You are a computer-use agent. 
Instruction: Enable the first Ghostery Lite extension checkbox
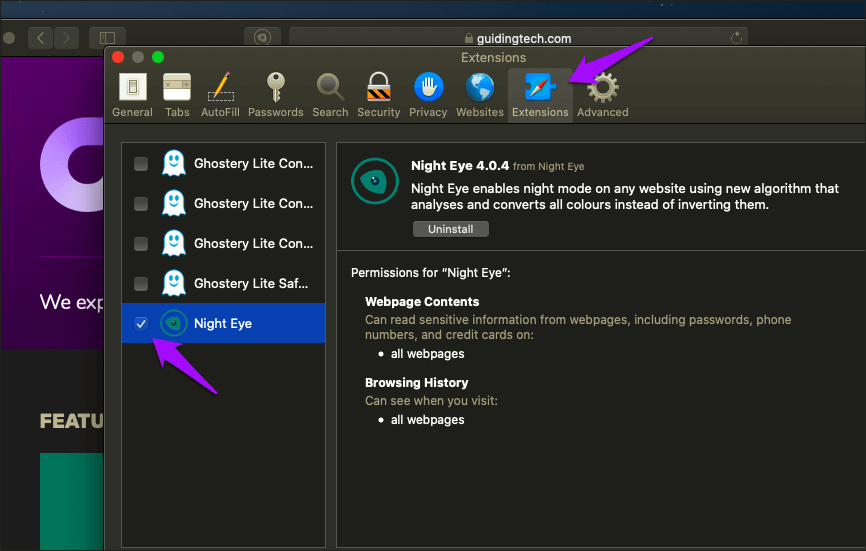(x=141, y=164)
